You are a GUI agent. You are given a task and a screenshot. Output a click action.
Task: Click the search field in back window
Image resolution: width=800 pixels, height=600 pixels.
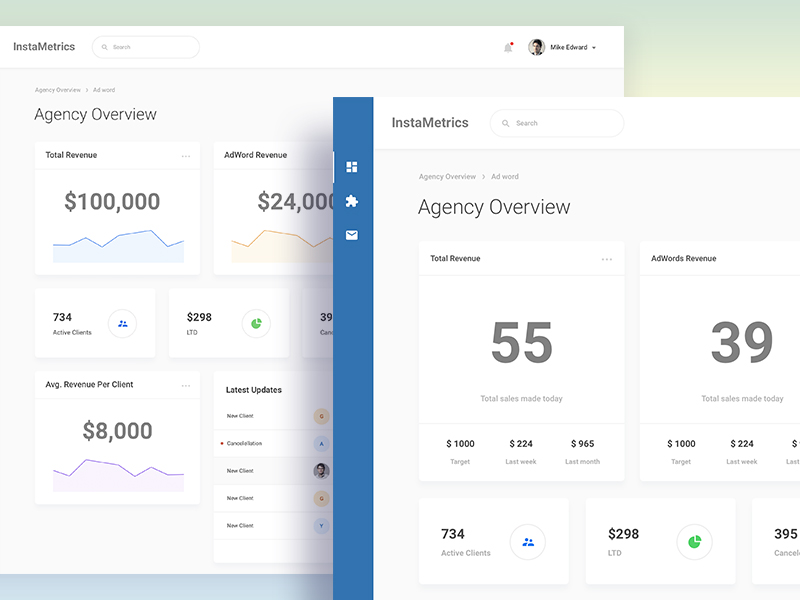click(x=146, y=47)
